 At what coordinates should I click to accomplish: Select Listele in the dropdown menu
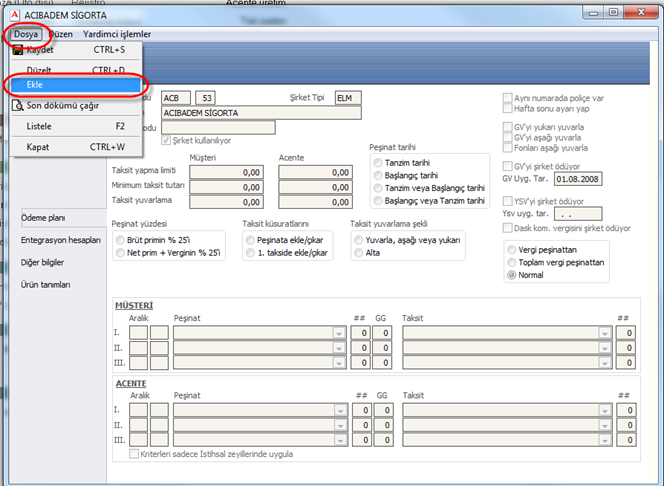40,126
